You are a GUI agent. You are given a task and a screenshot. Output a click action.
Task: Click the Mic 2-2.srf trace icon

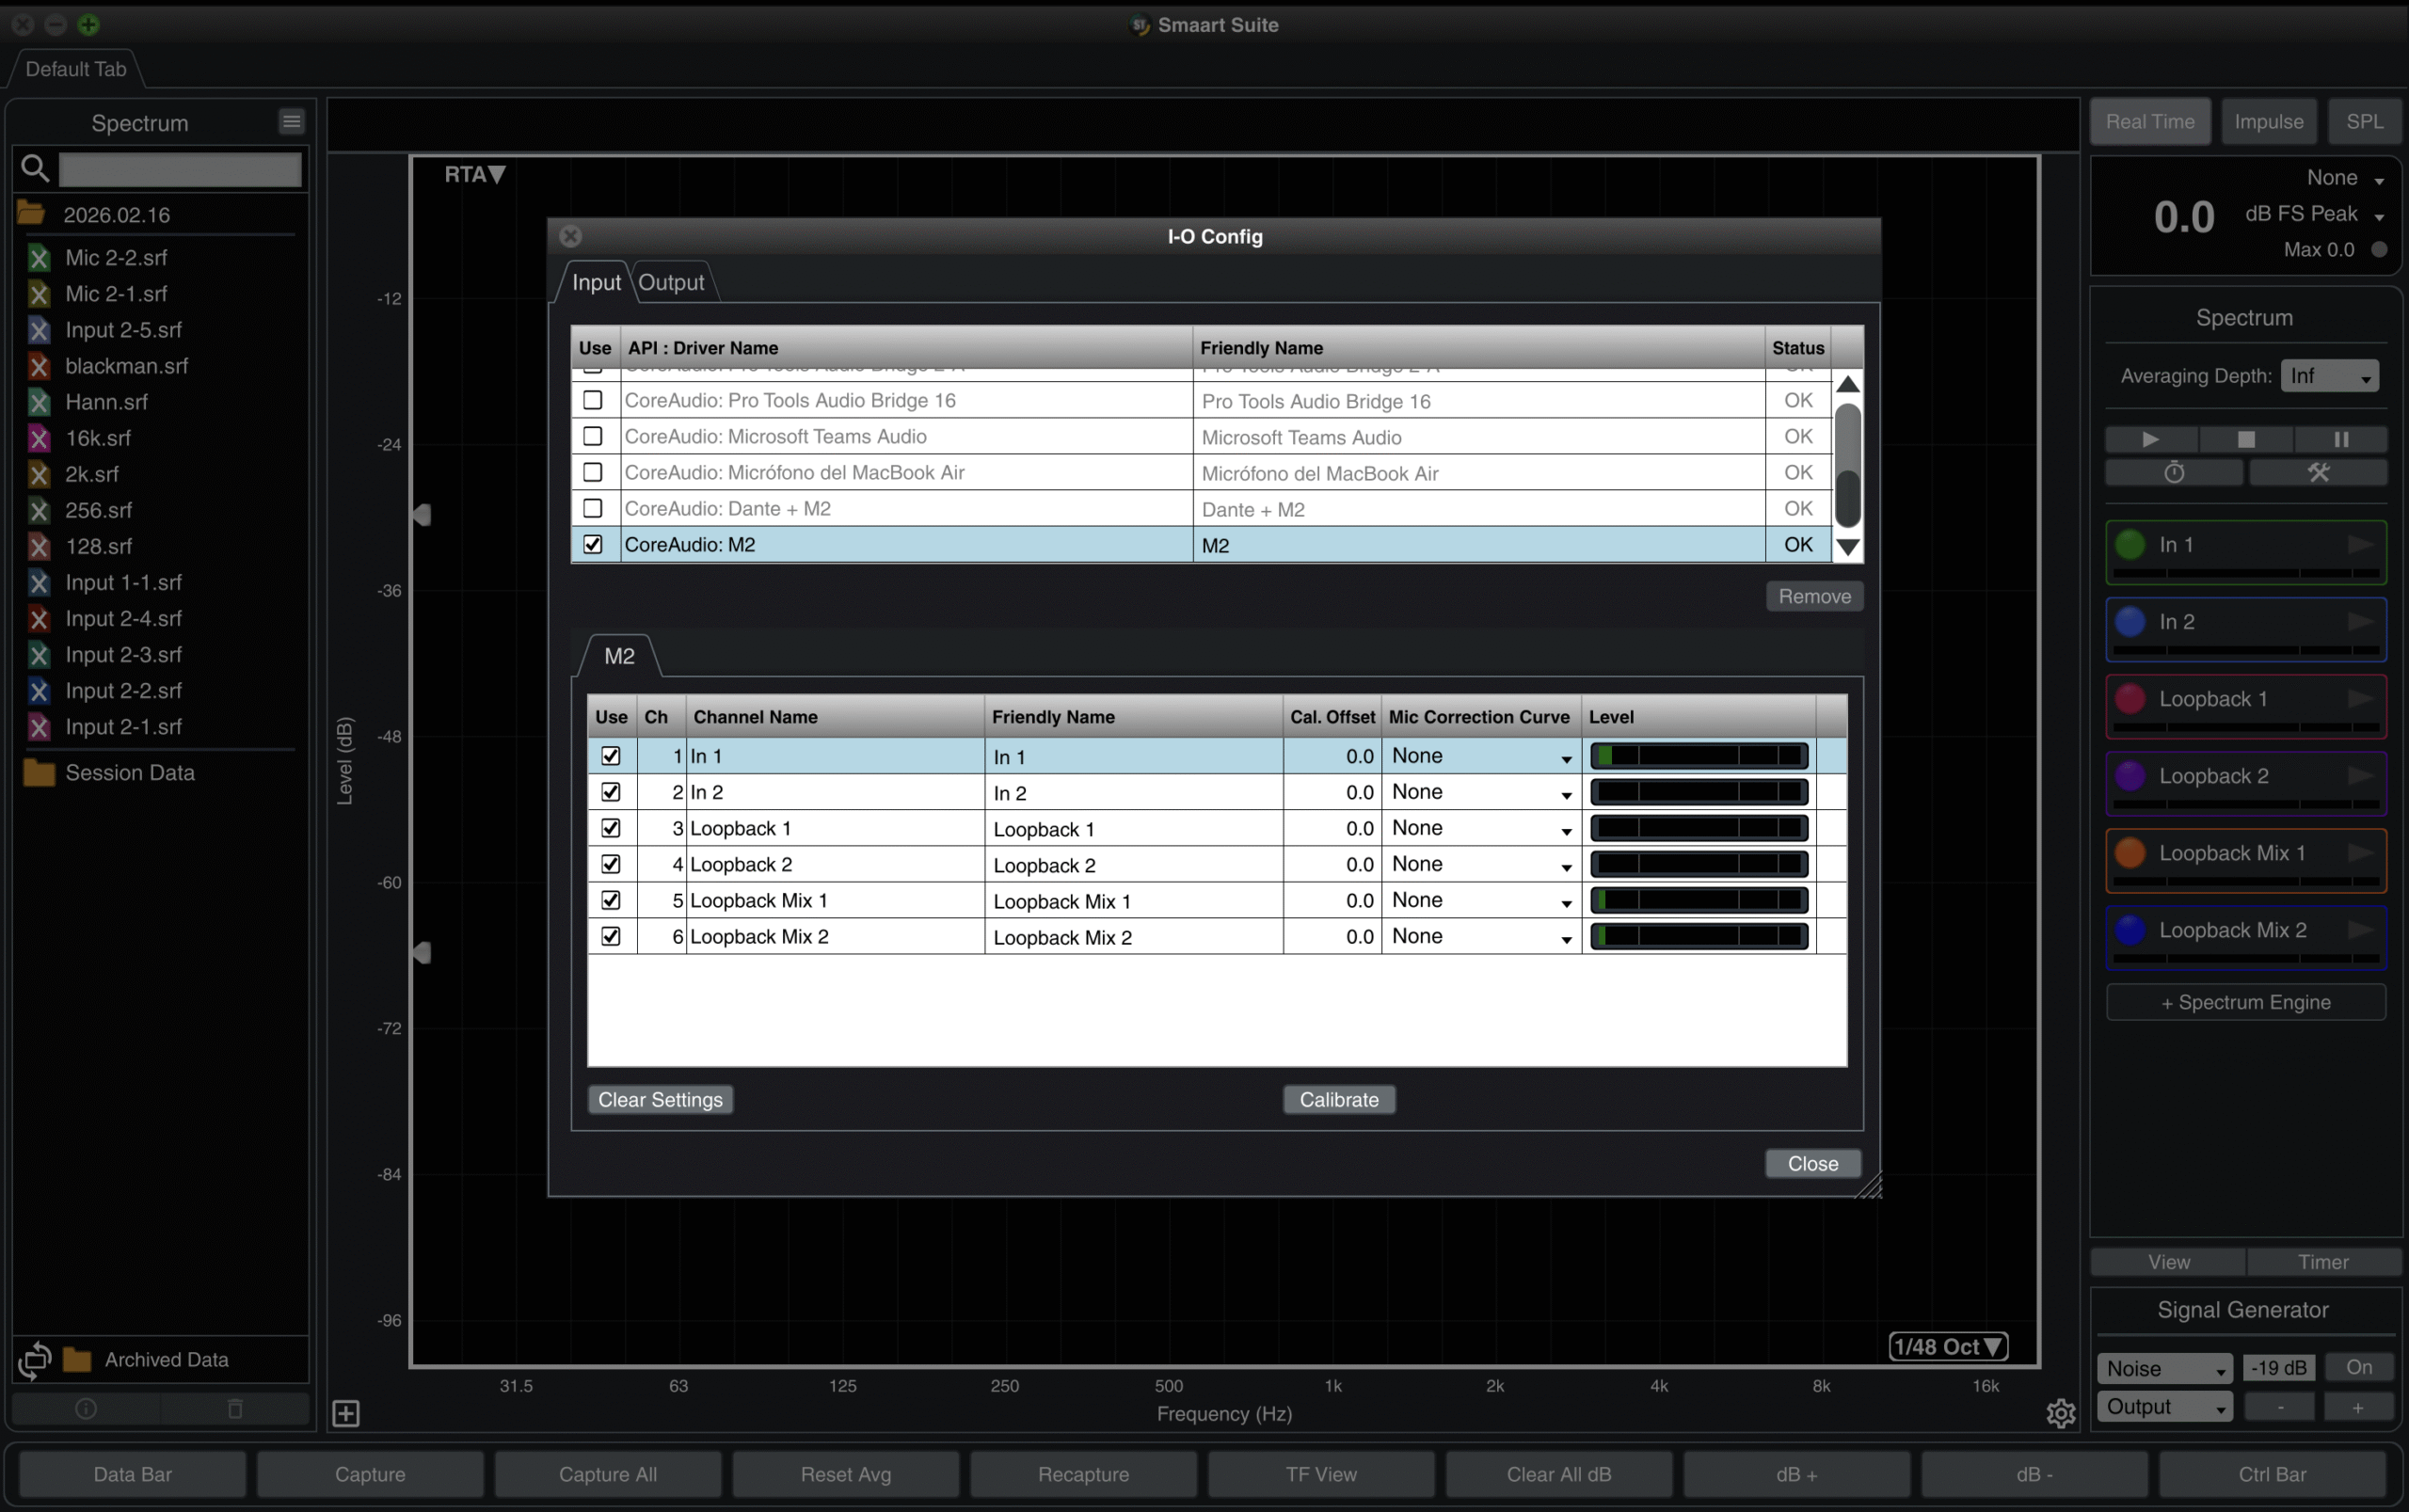[39, 258]
